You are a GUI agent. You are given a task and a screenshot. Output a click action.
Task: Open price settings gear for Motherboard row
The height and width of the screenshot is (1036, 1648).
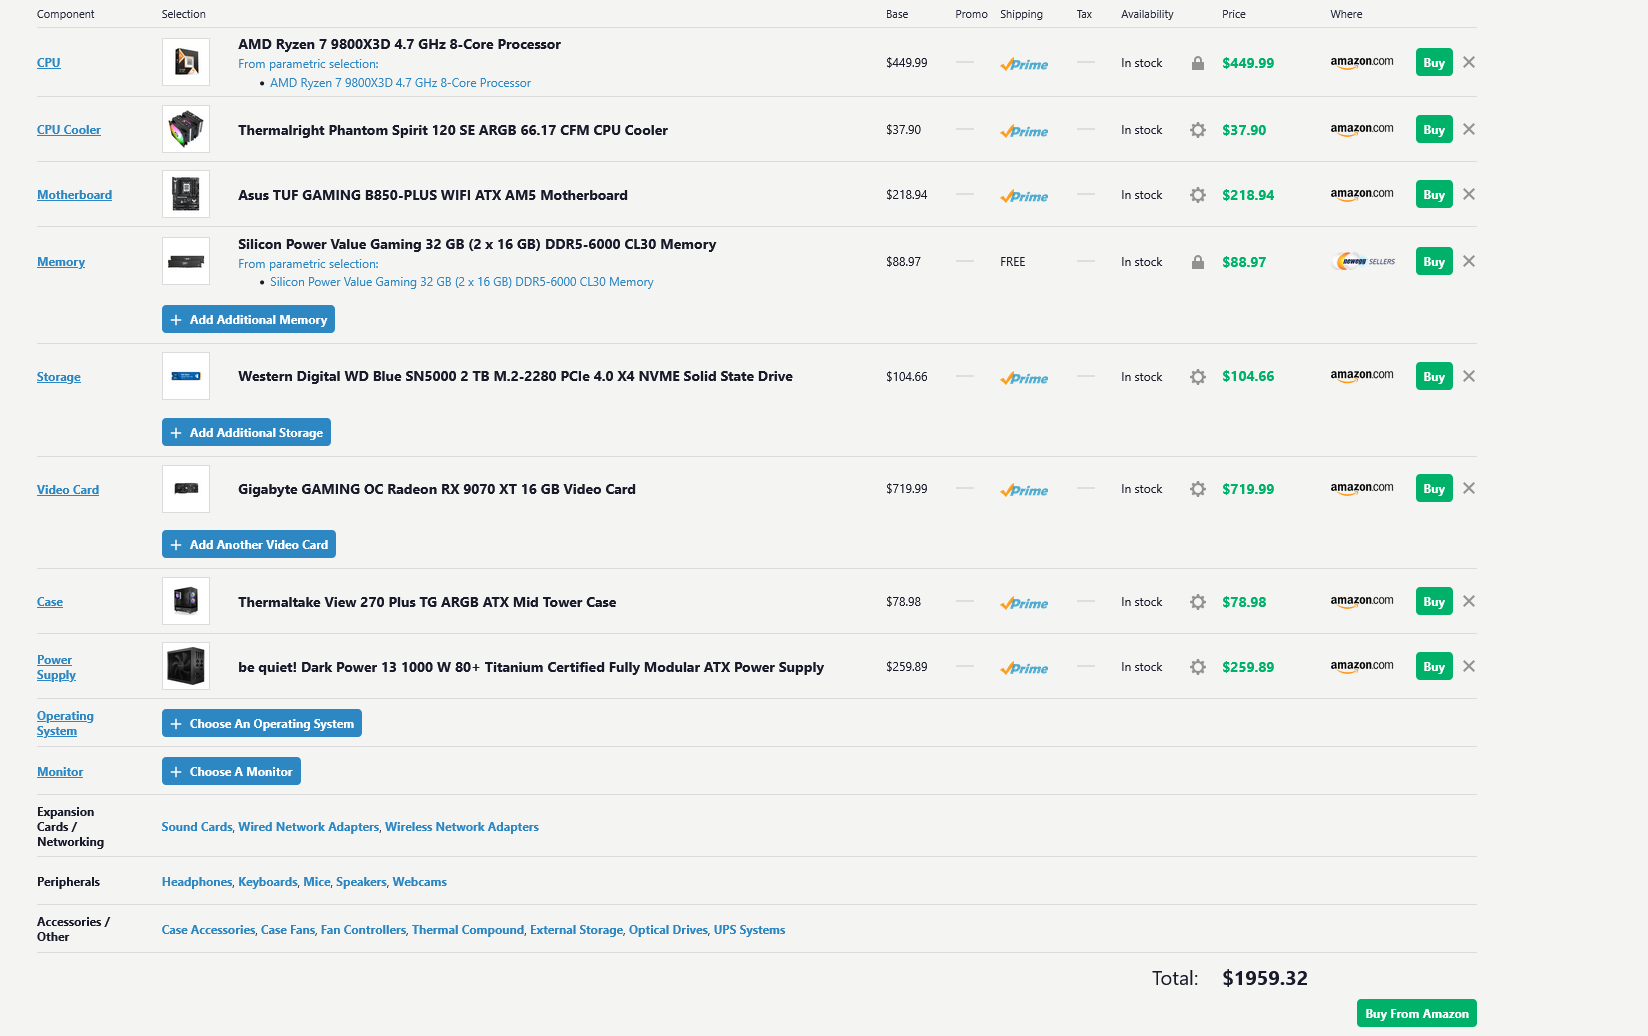tap(1197, 195)
